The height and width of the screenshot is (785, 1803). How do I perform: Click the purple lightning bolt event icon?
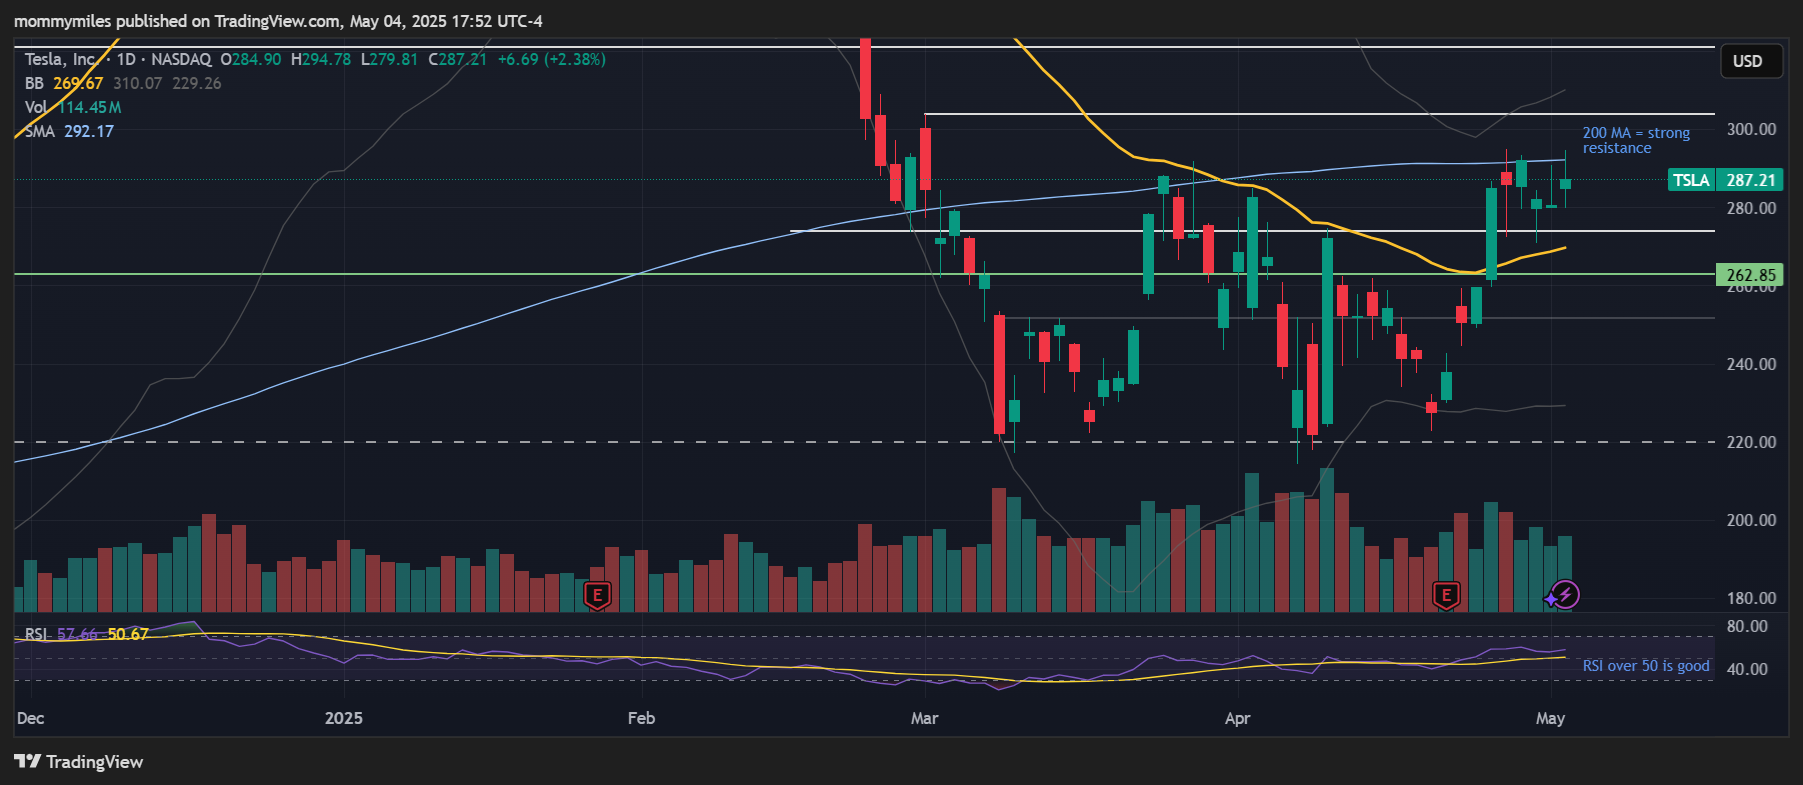(x=1566, y=595)
